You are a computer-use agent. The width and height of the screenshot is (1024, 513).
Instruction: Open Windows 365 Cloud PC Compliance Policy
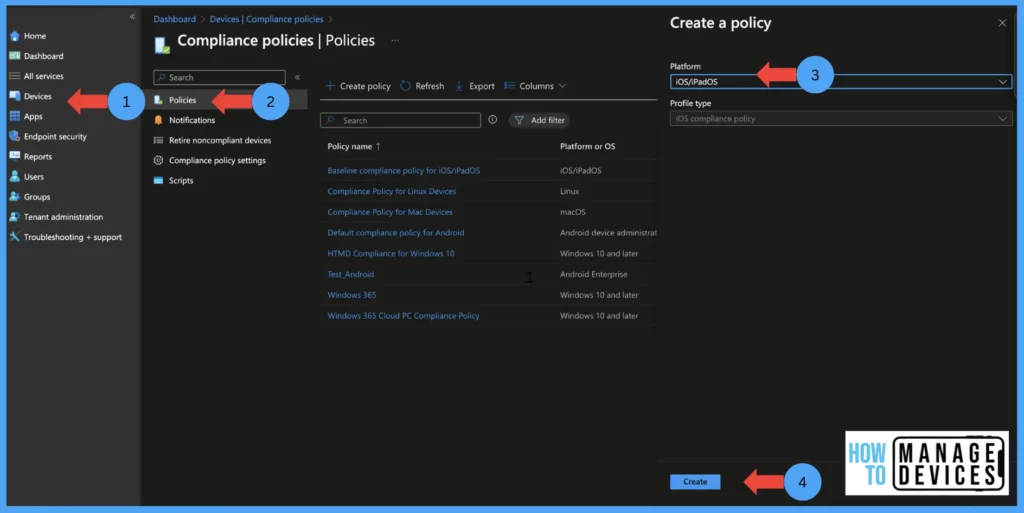click(x=403, y=315)
